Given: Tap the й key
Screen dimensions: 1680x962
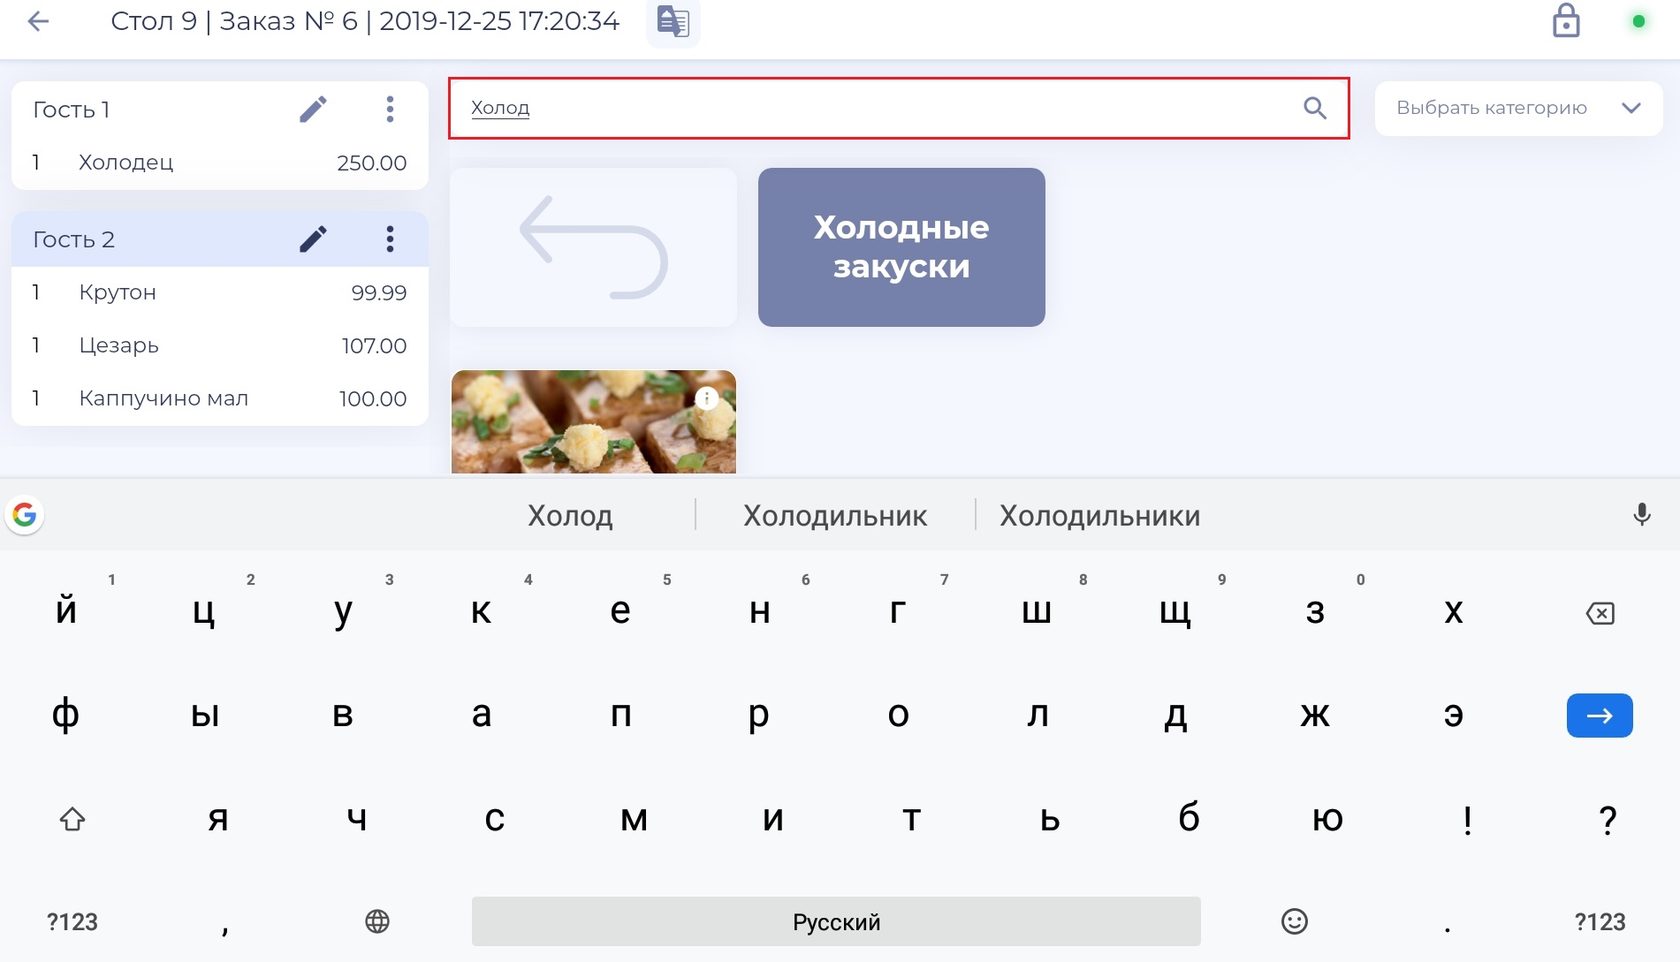Looking at the screenshot, I should 66,610.
